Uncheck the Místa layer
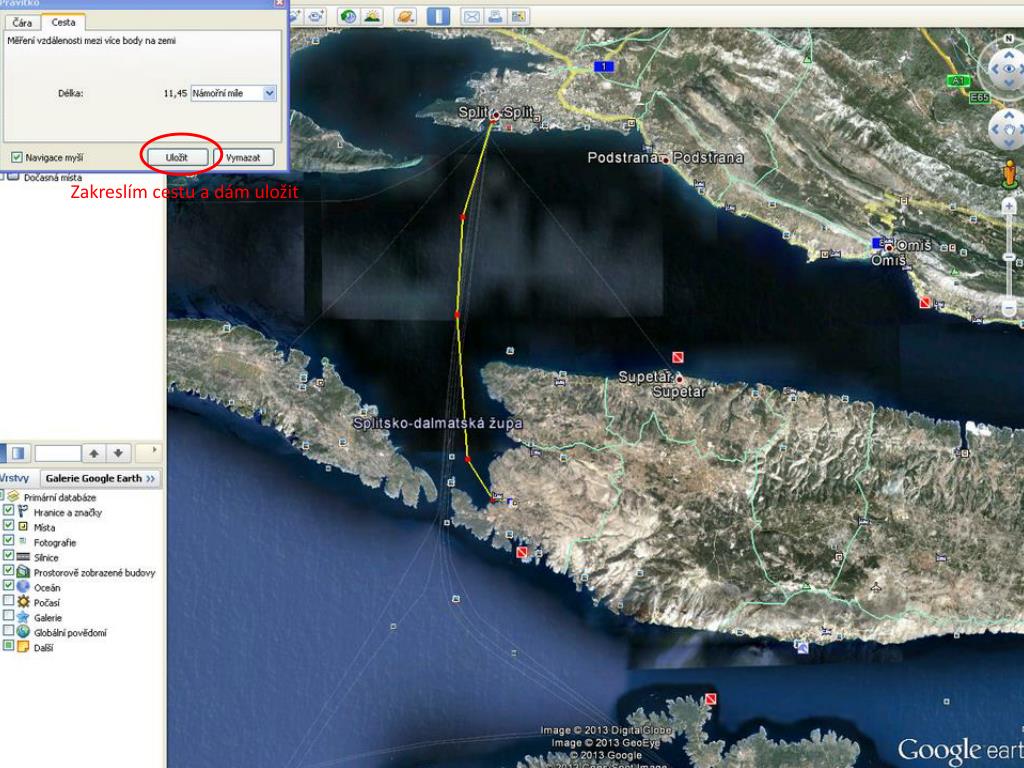This screenshot has width=1024, height=768. pos(8,525)
